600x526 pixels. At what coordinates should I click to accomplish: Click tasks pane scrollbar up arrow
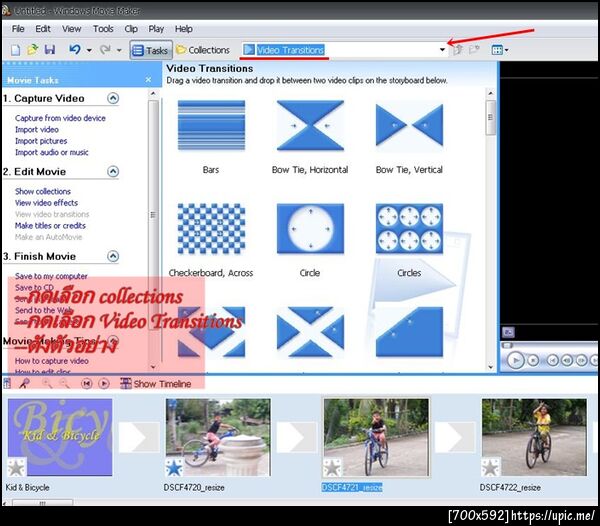point(153,94)
